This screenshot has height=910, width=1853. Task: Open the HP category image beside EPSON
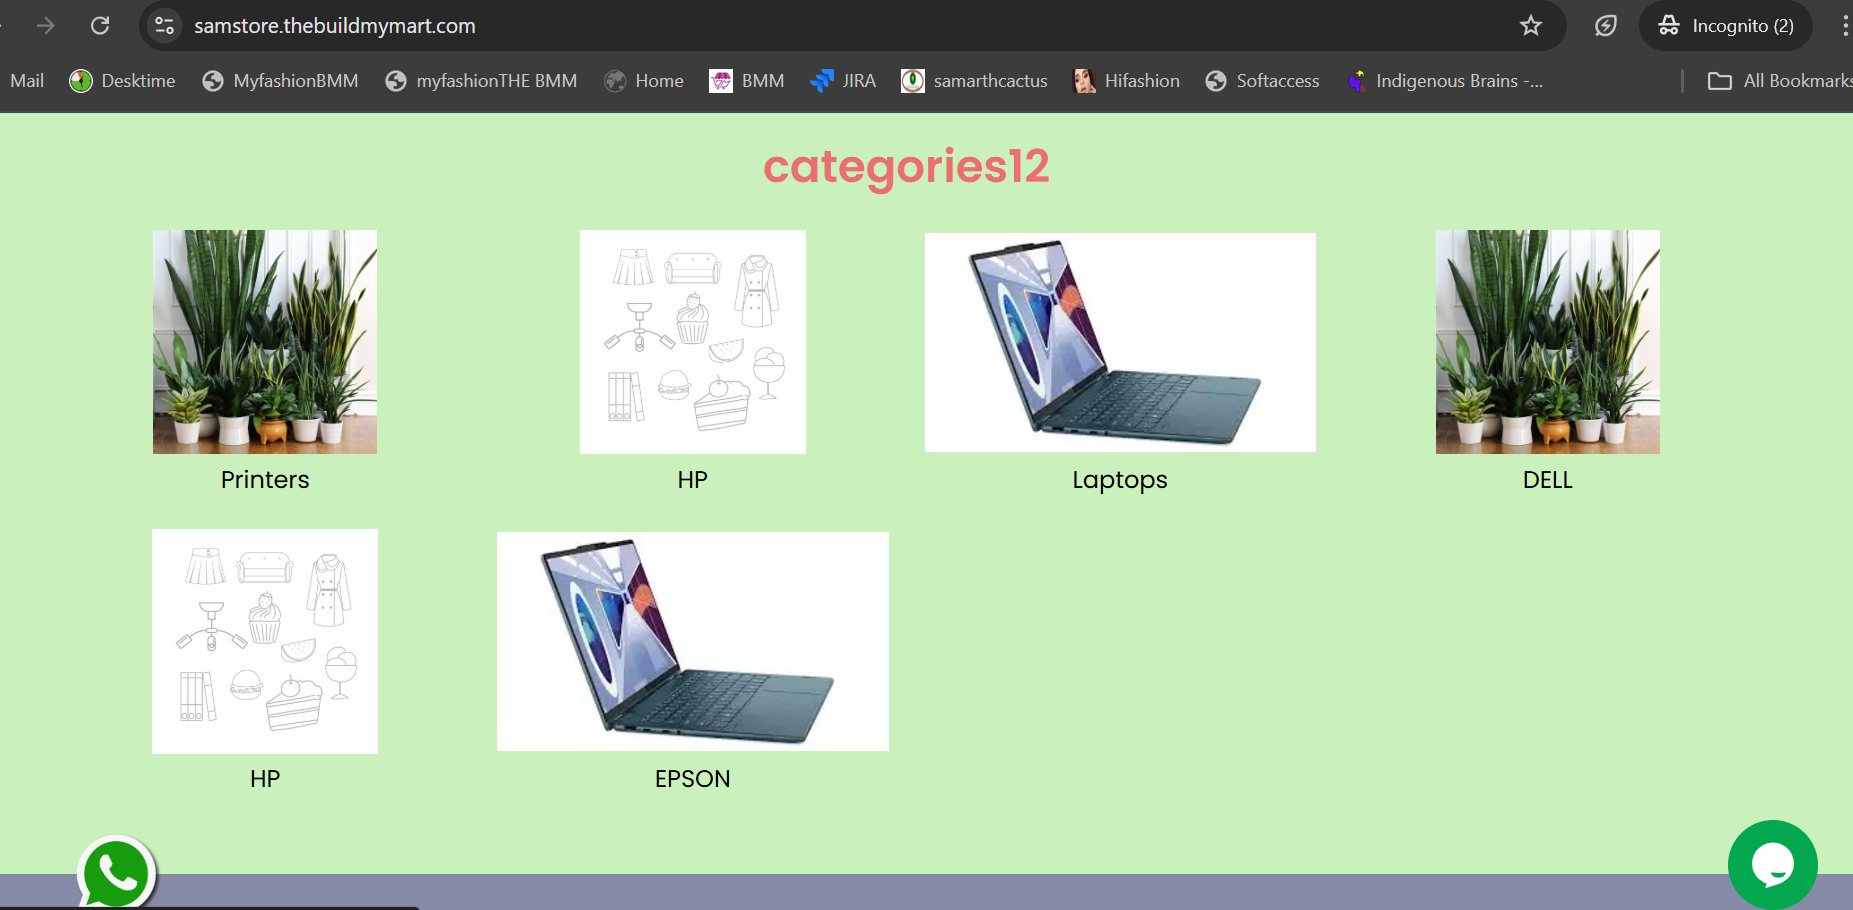click(x=265, y=641)
